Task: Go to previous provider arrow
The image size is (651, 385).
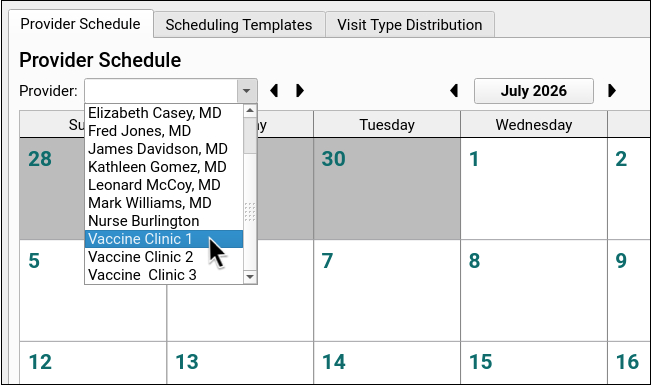Action: pos(274,91)
